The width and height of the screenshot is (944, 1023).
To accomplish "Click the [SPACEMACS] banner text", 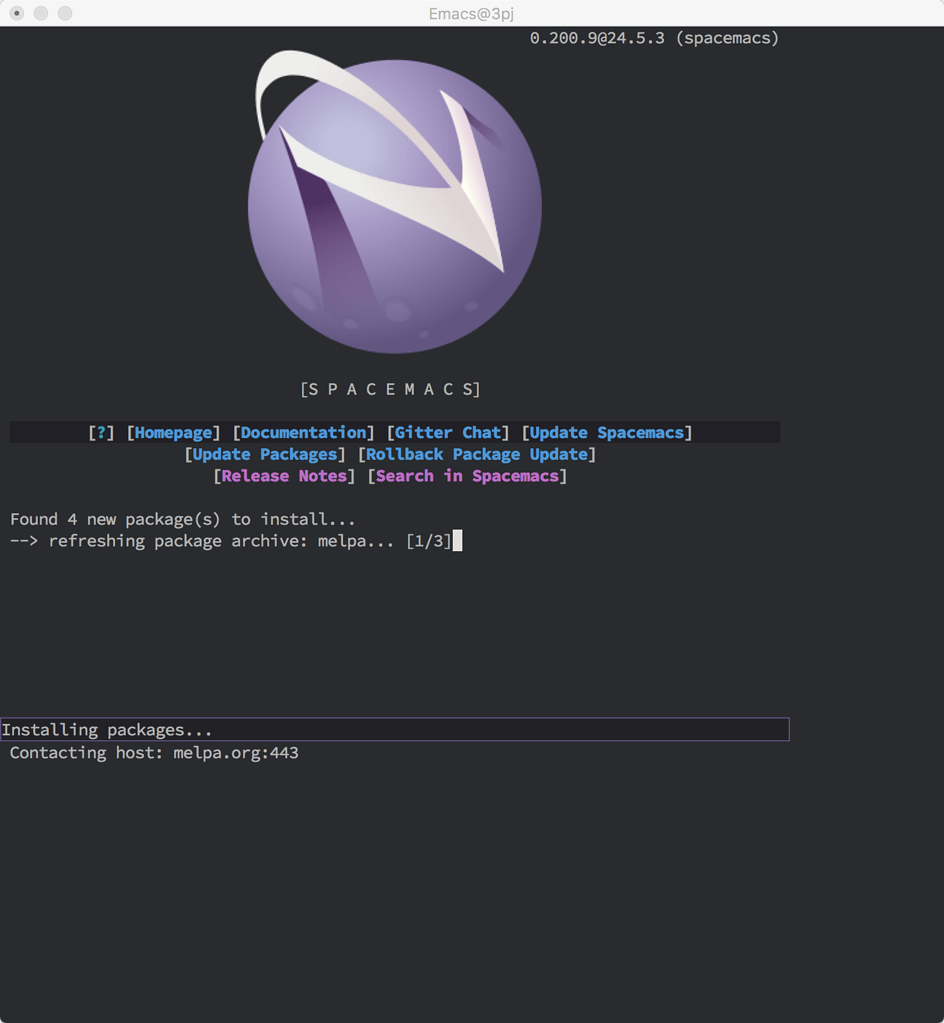I will [x=393, y=389].
